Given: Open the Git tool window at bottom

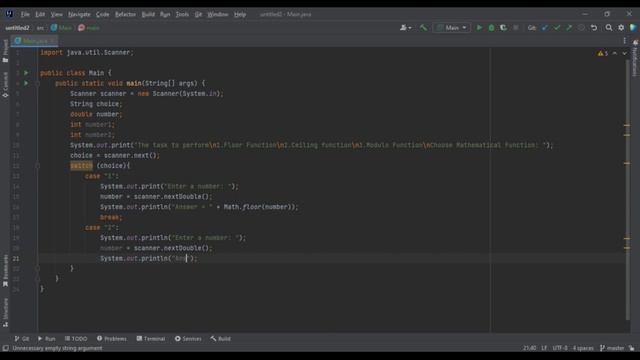Looking at the screenshot, I should pyautogui.click(x=22, y=338).
